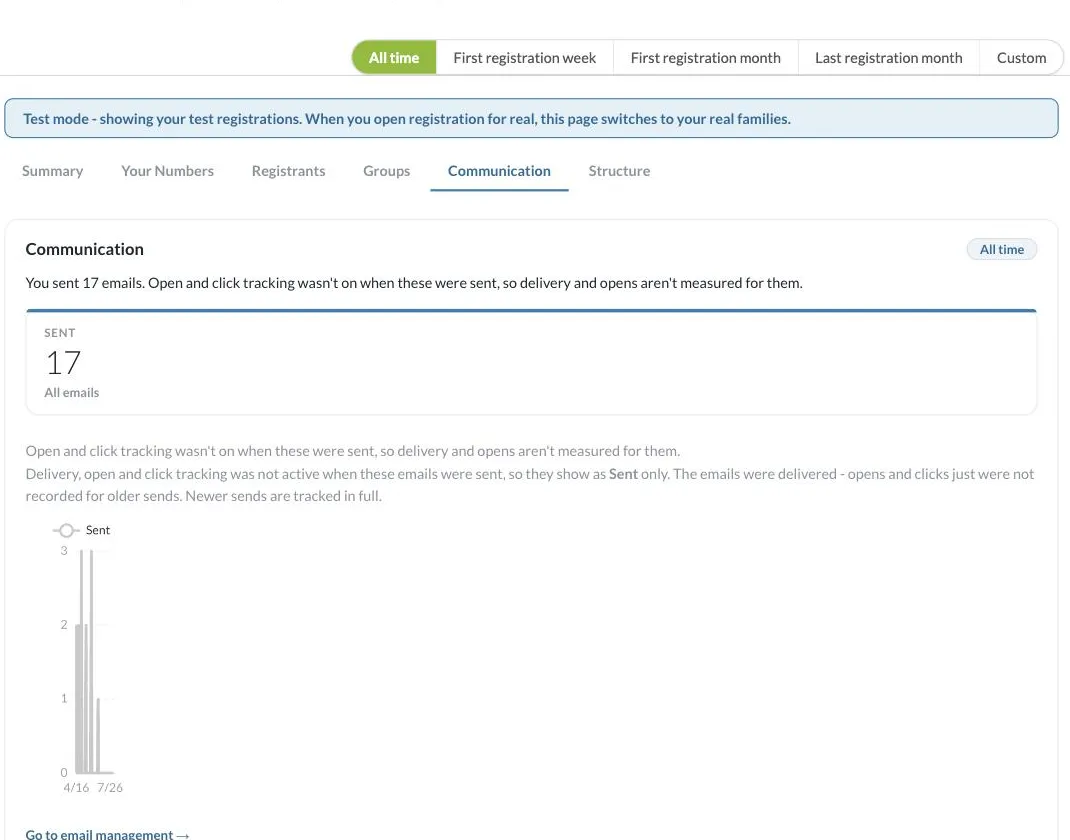Open the Summary tab
Screen dimensions: 1070x840
click(53, 171)
